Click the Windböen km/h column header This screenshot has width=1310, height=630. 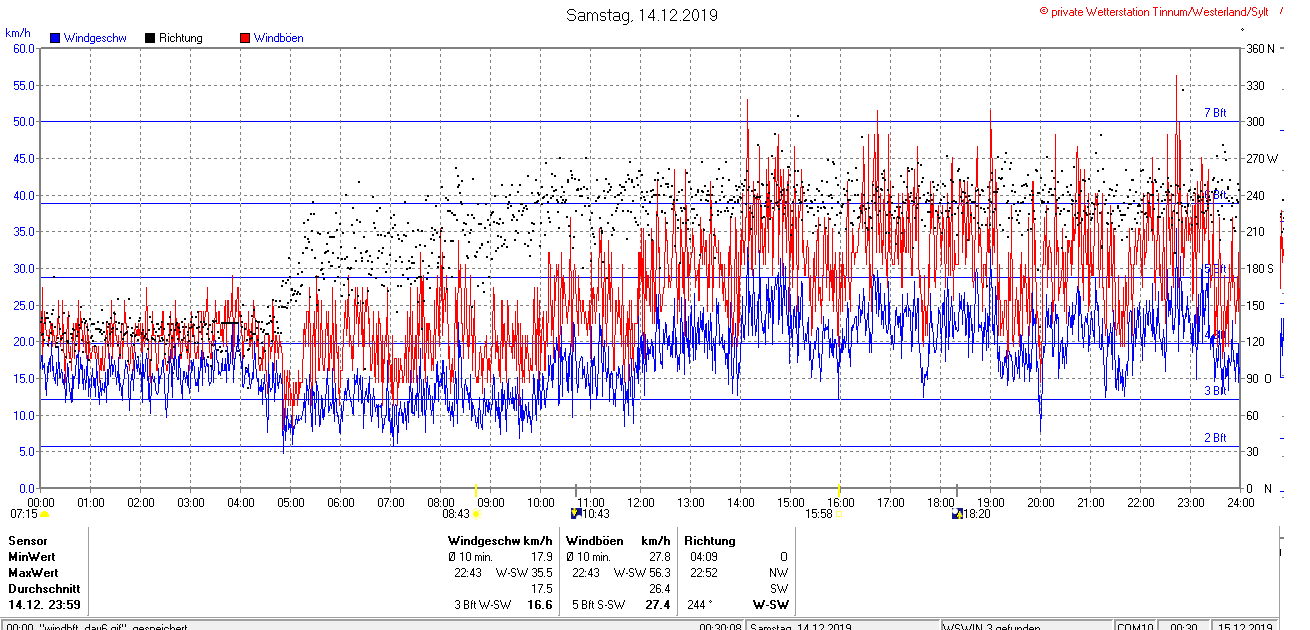618,541
